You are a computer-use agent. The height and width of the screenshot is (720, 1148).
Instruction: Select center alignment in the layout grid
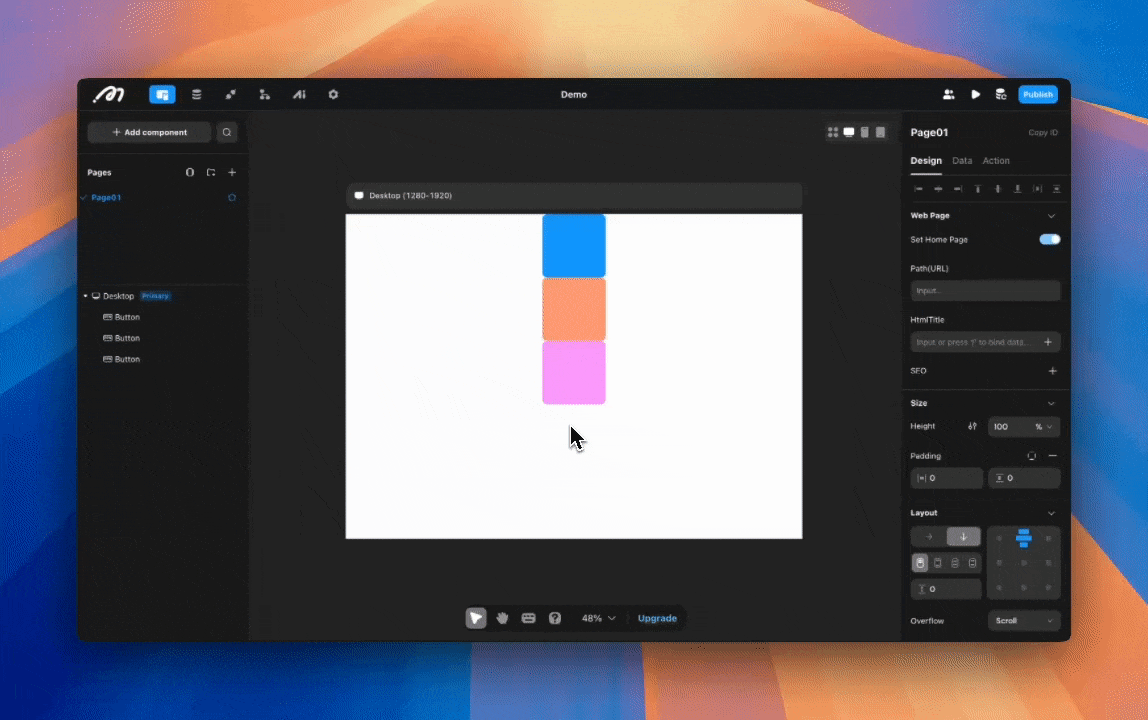pos(1024,563)
